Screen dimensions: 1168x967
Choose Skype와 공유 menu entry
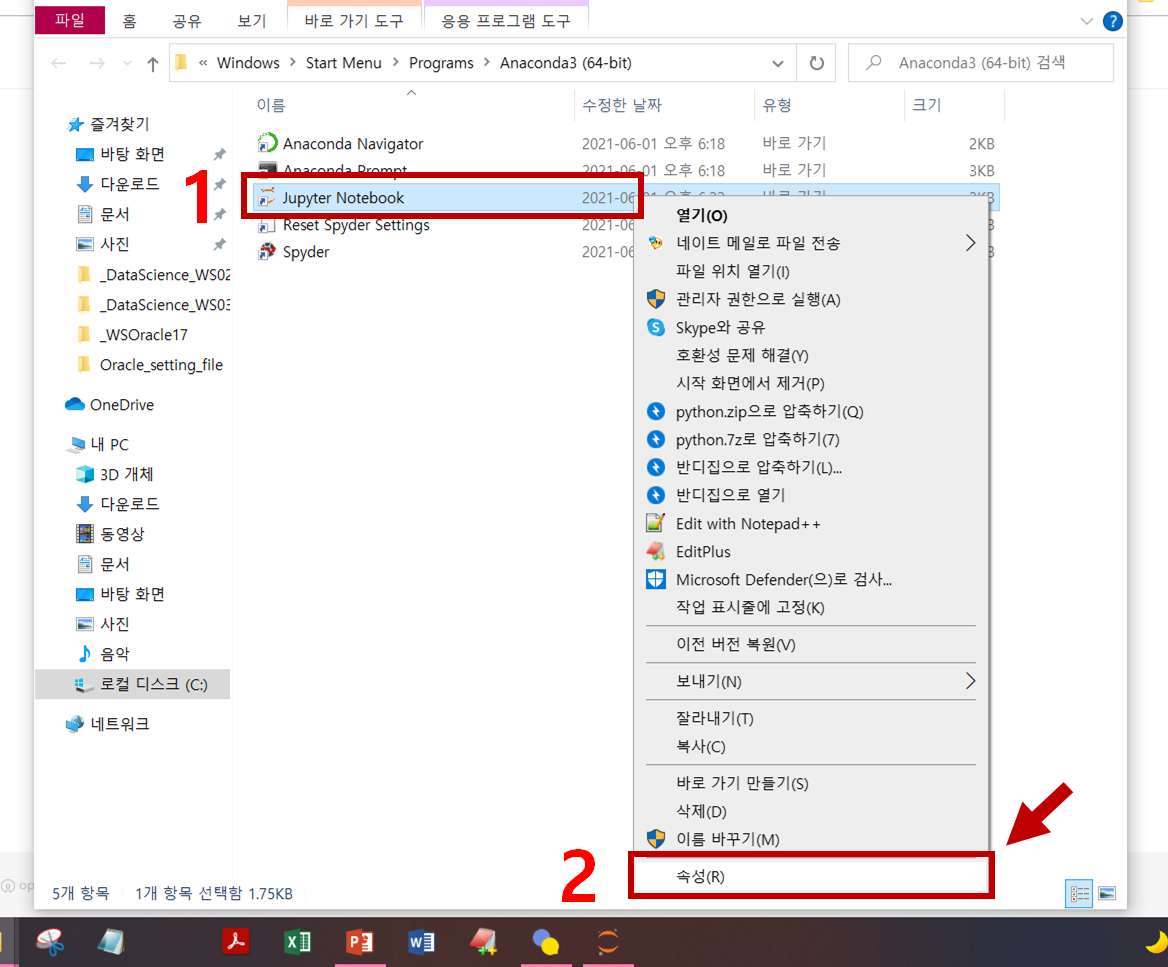pyautogui.click(x=811, y=327)
